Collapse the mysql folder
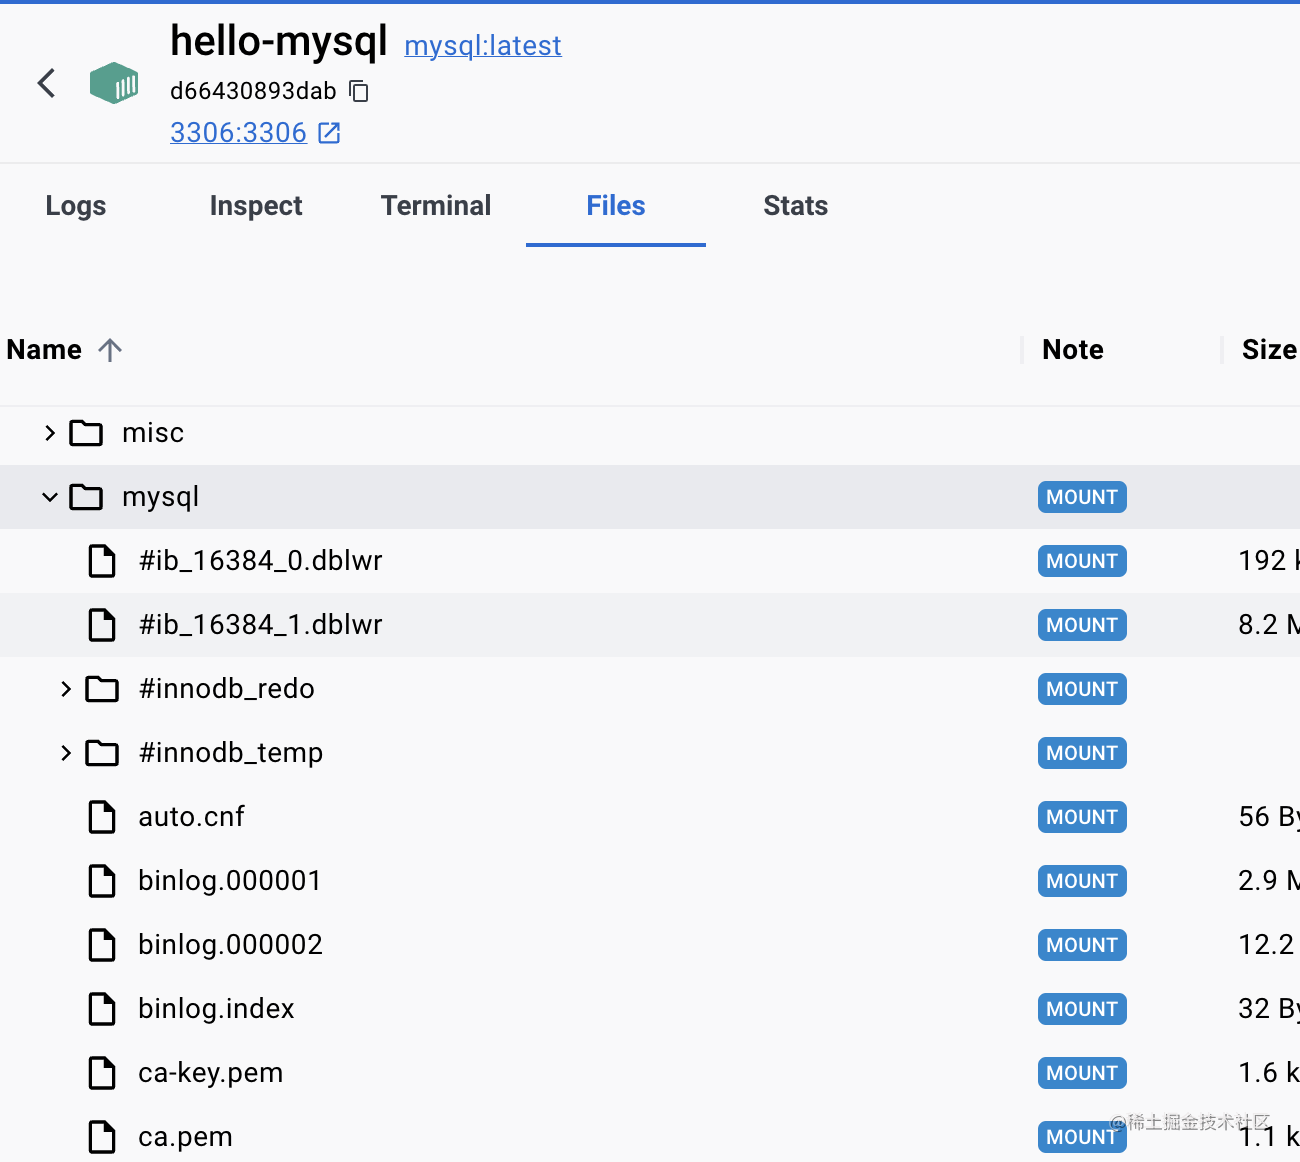This screenshot has width=1300, height=1162. (x=50, y=497)
